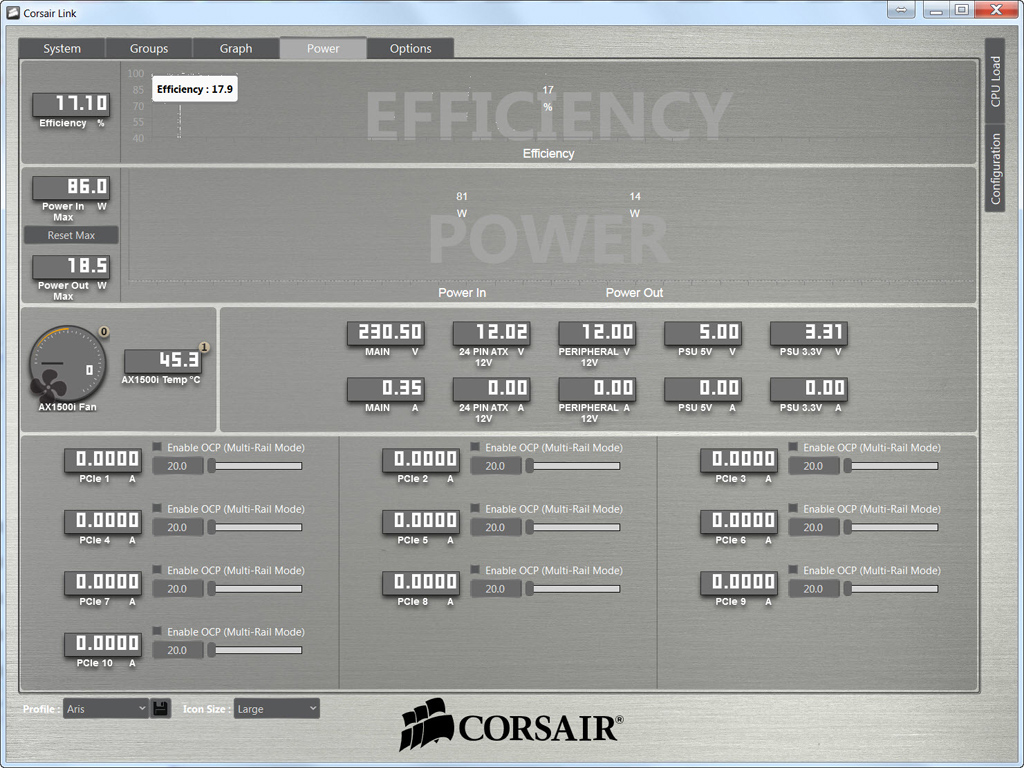
Task: Check Enable OCP for PCIe 9
Action: pyautogui.click(x=793, y=569)
